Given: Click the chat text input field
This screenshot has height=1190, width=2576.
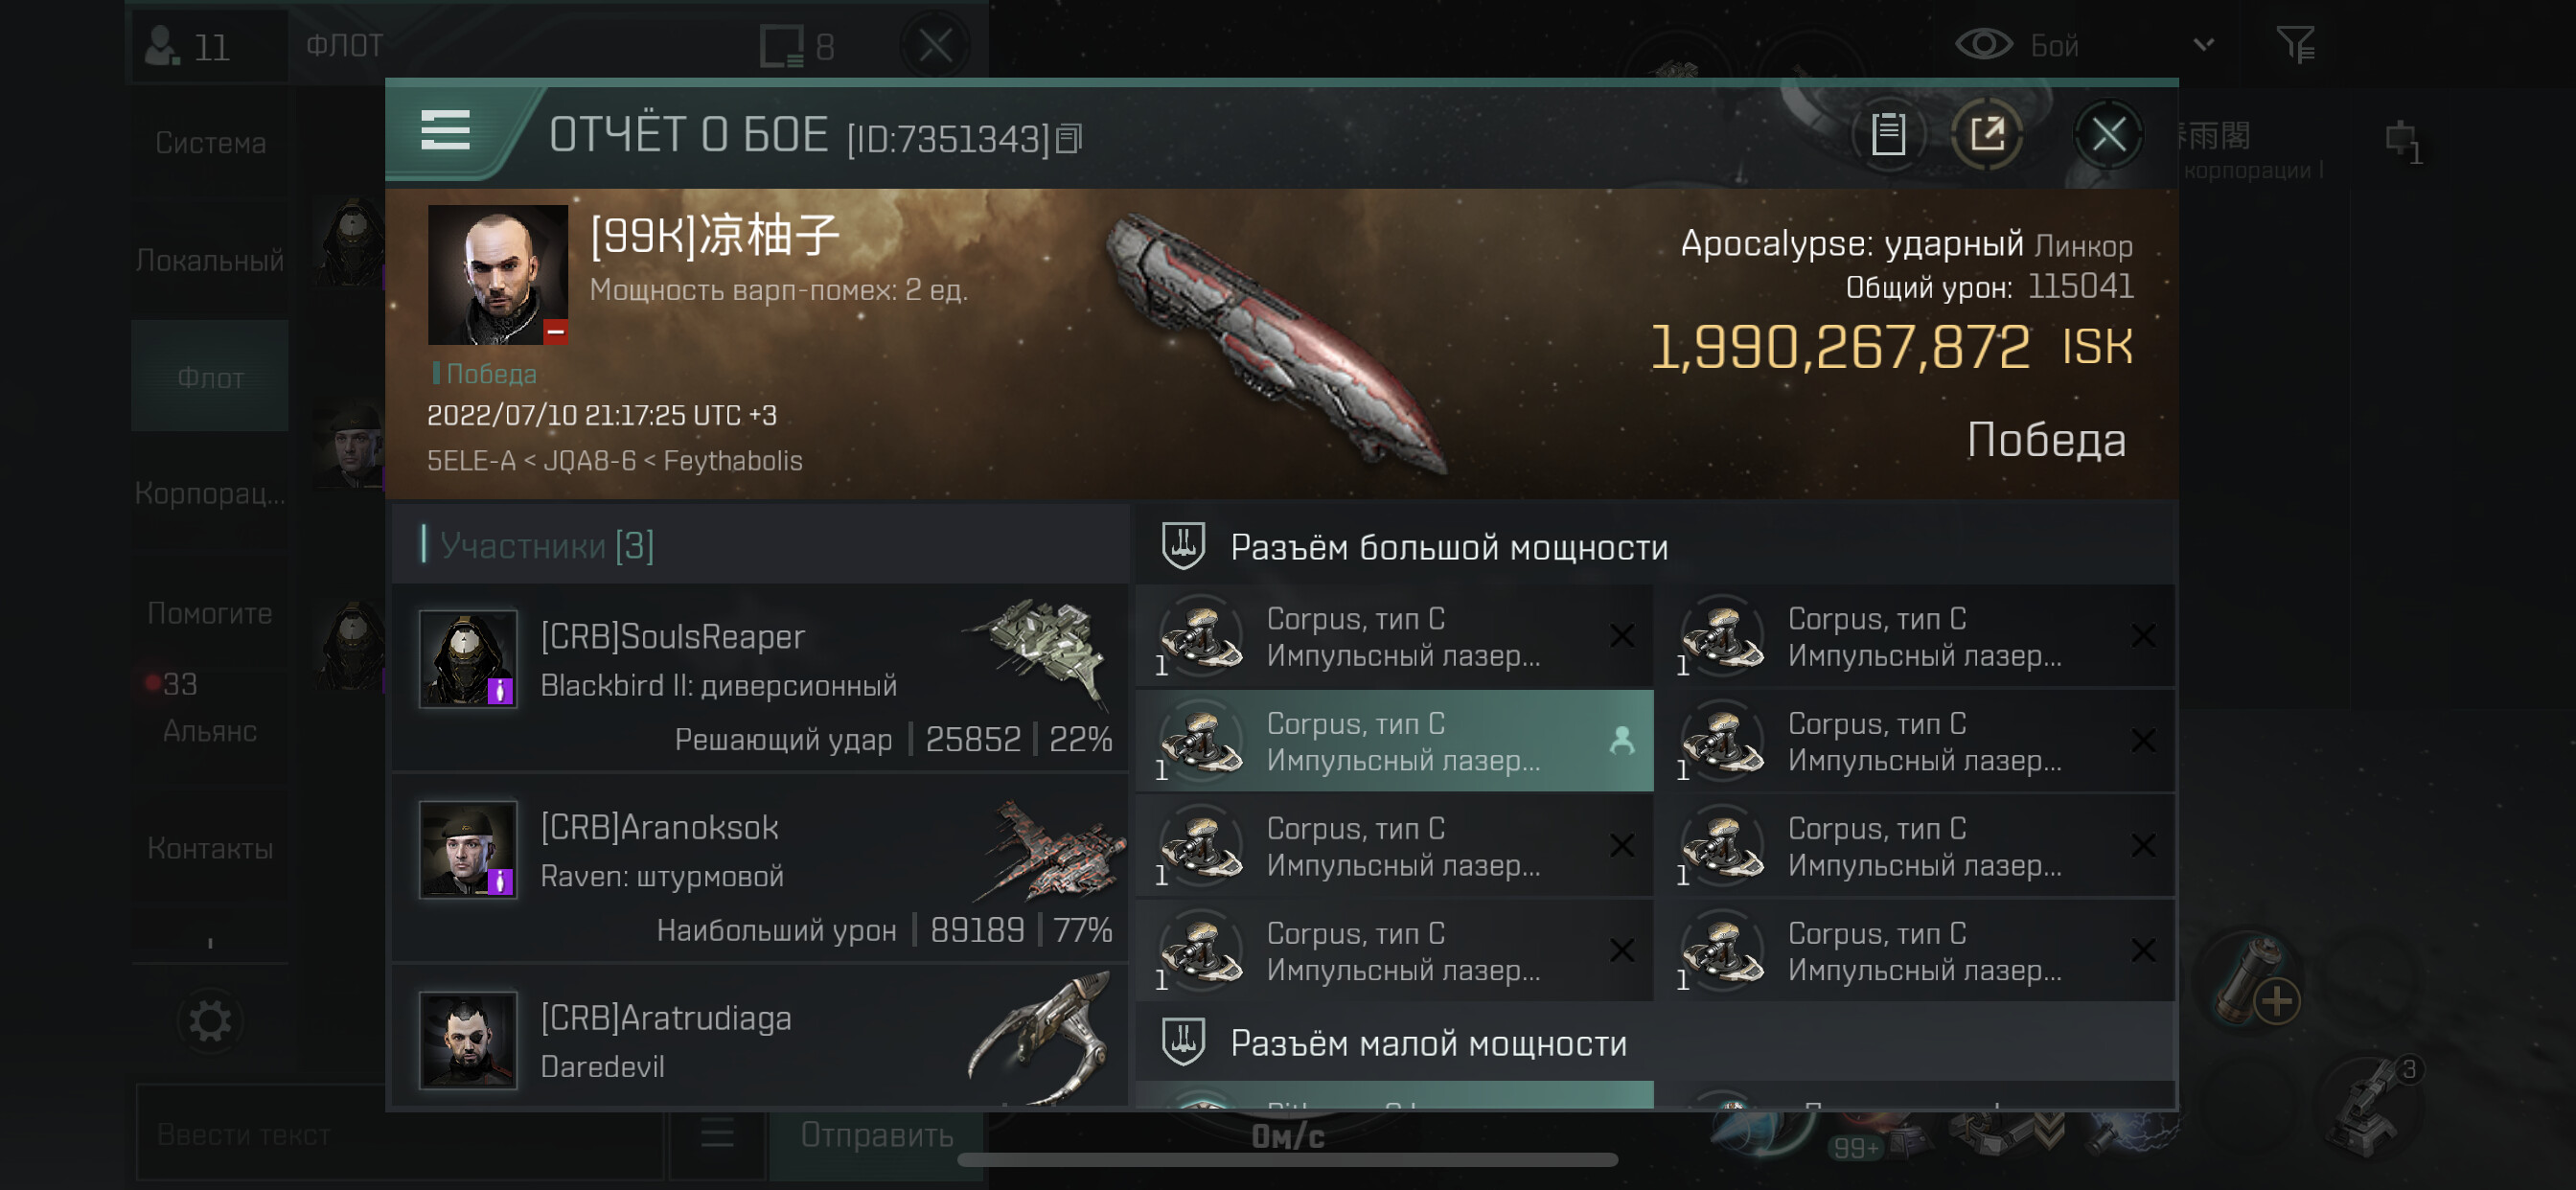Looking at the screenshot, I should (400, 1135).
